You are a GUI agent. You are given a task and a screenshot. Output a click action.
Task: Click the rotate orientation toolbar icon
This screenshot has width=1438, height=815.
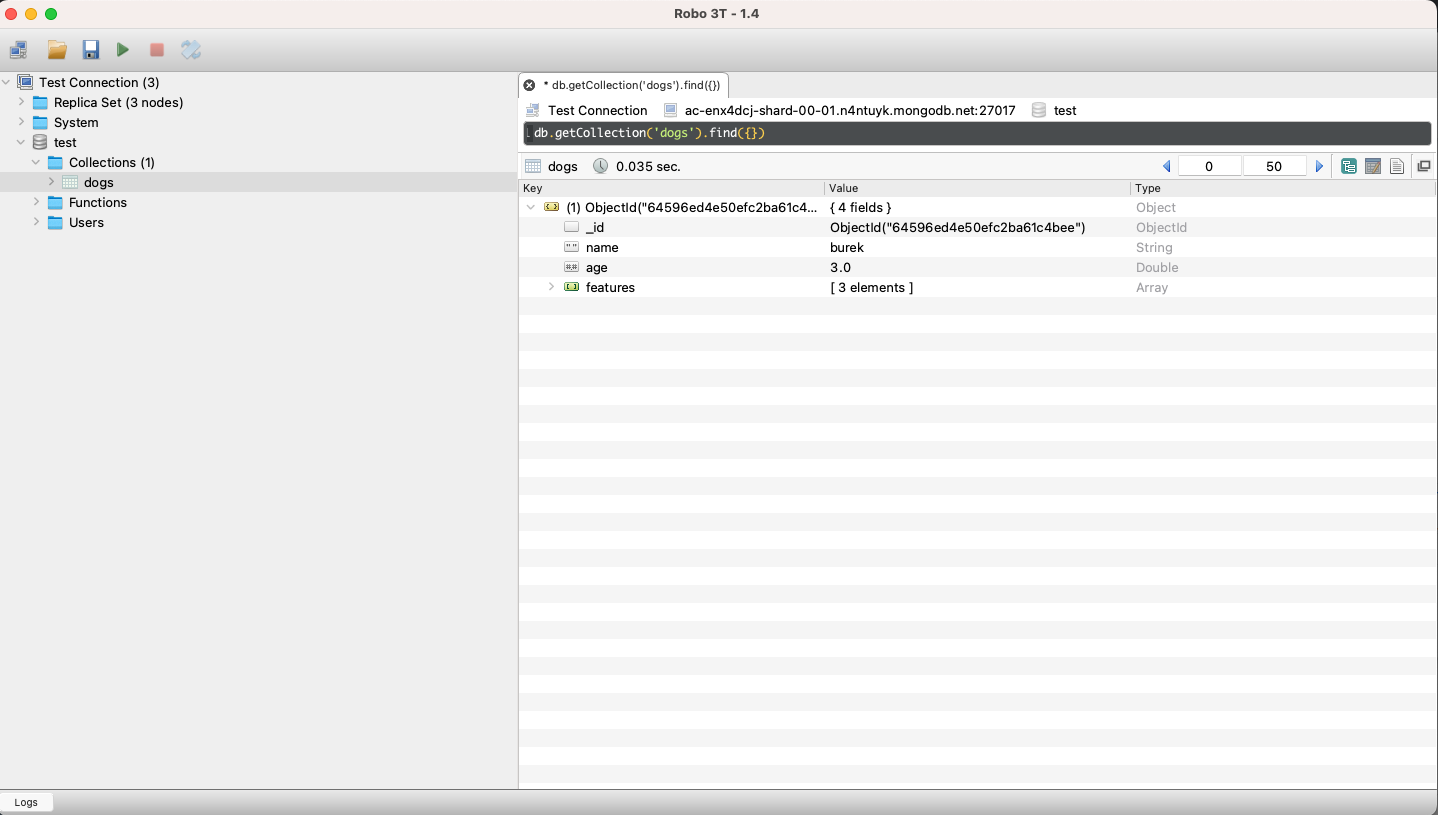tap(191, 50)
